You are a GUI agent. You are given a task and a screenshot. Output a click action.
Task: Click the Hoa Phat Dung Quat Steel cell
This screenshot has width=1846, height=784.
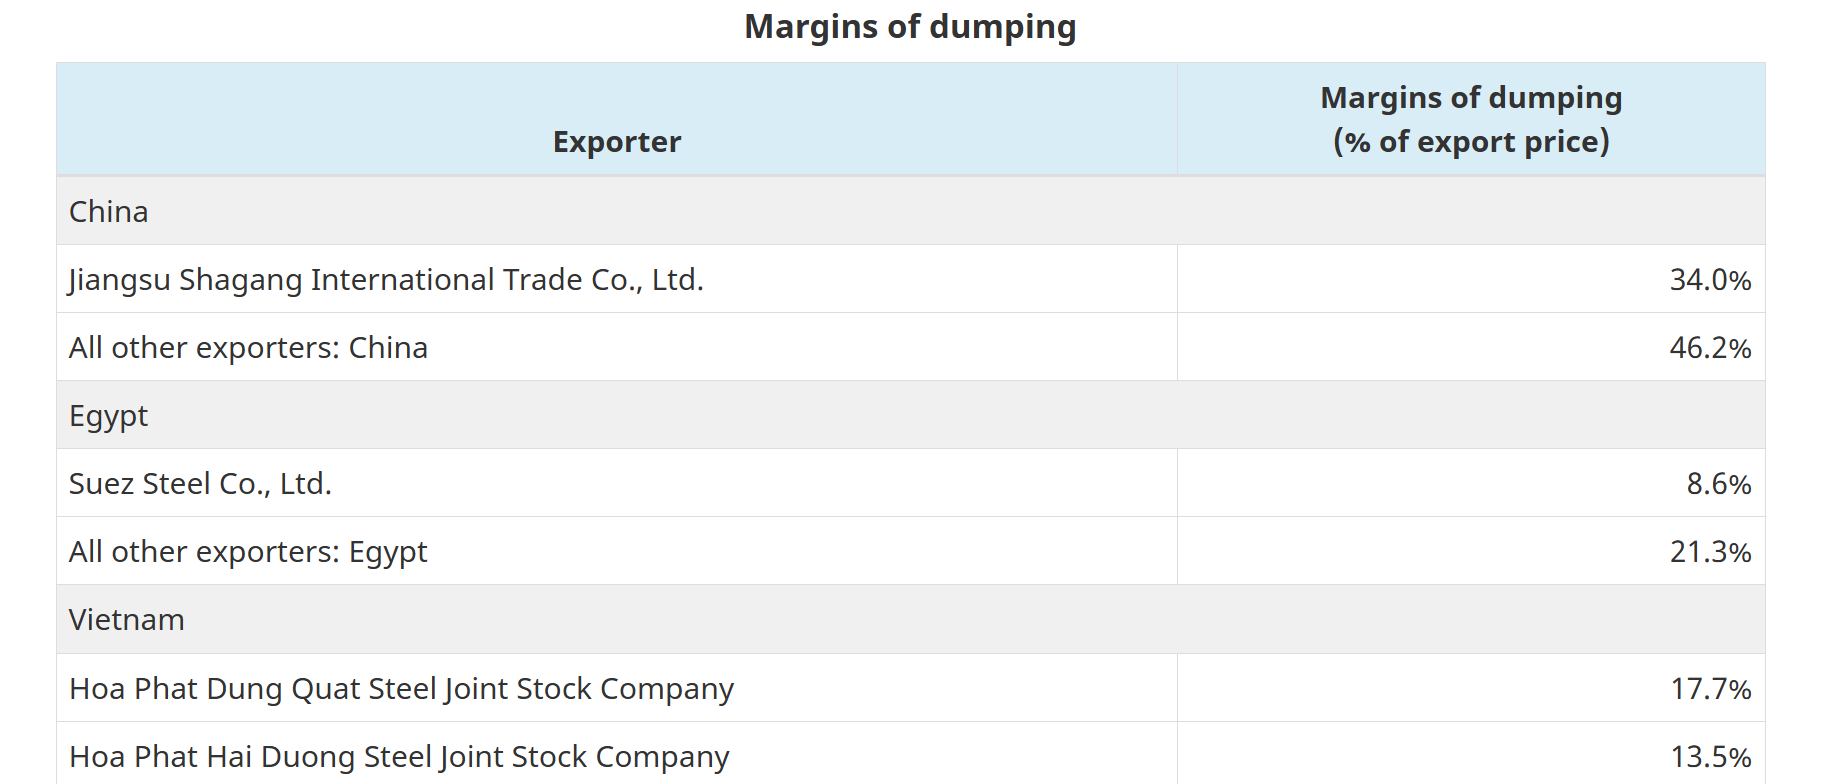pyautogui.click(x=401, y=689)
